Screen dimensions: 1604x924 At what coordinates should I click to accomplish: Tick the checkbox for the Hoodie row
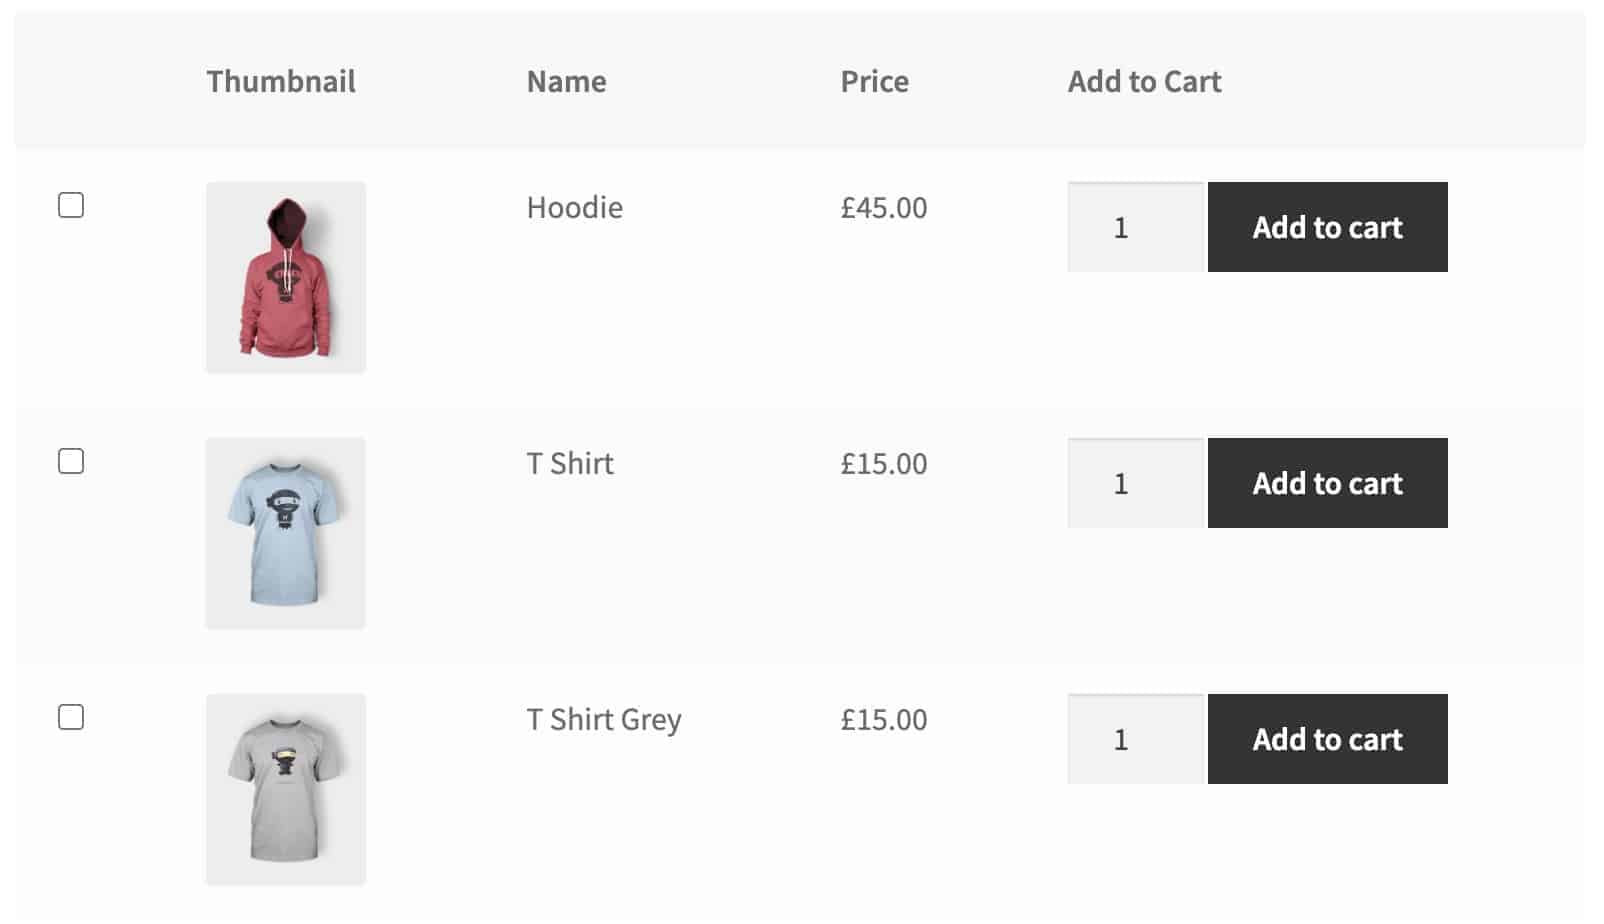(x=71, y=205)
